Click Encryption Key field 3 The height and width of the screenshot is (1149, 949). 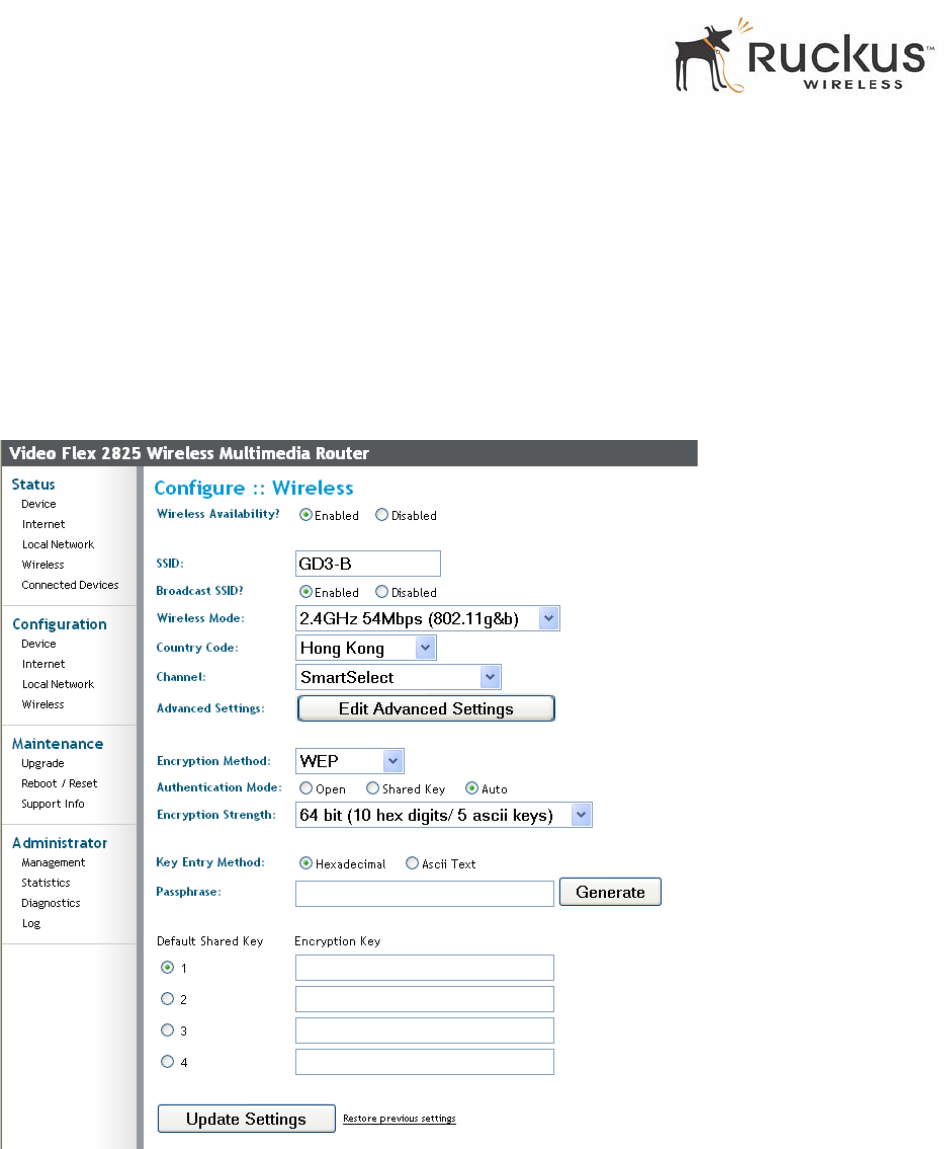click(424, 1030)
